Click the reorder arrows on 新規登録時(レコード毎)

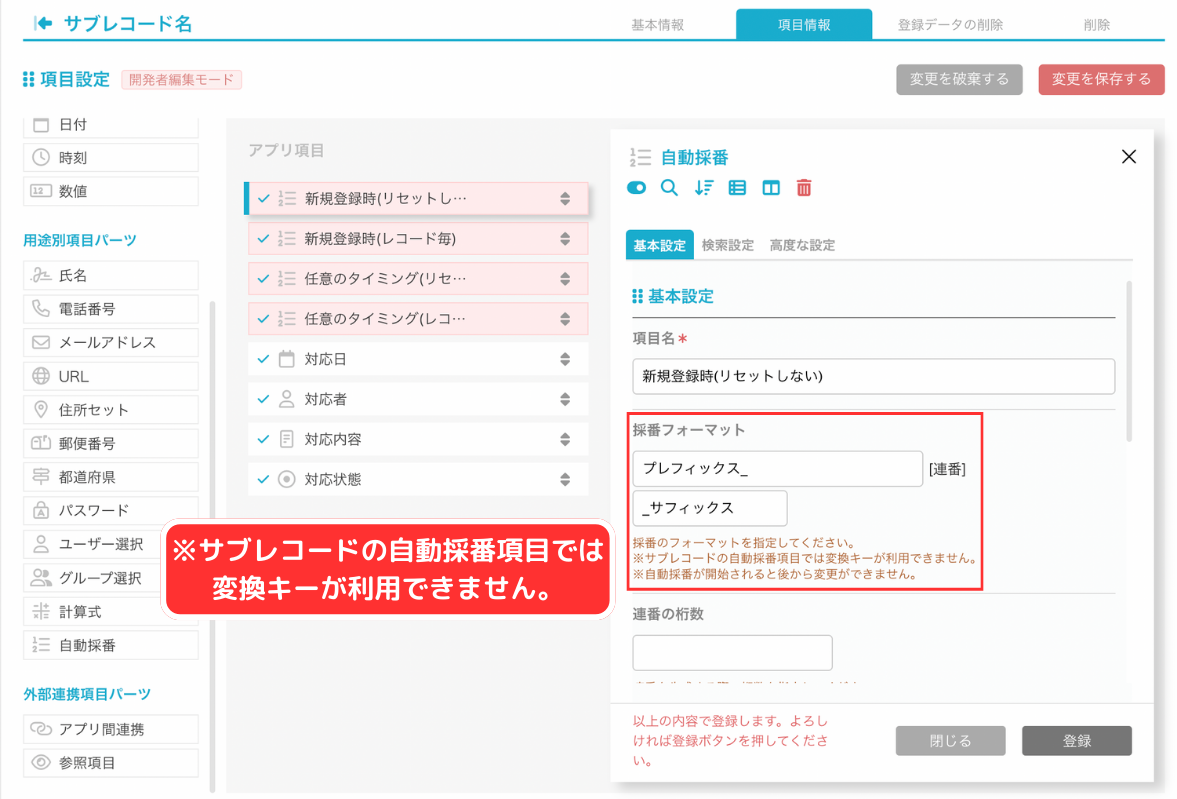[568, 238]
